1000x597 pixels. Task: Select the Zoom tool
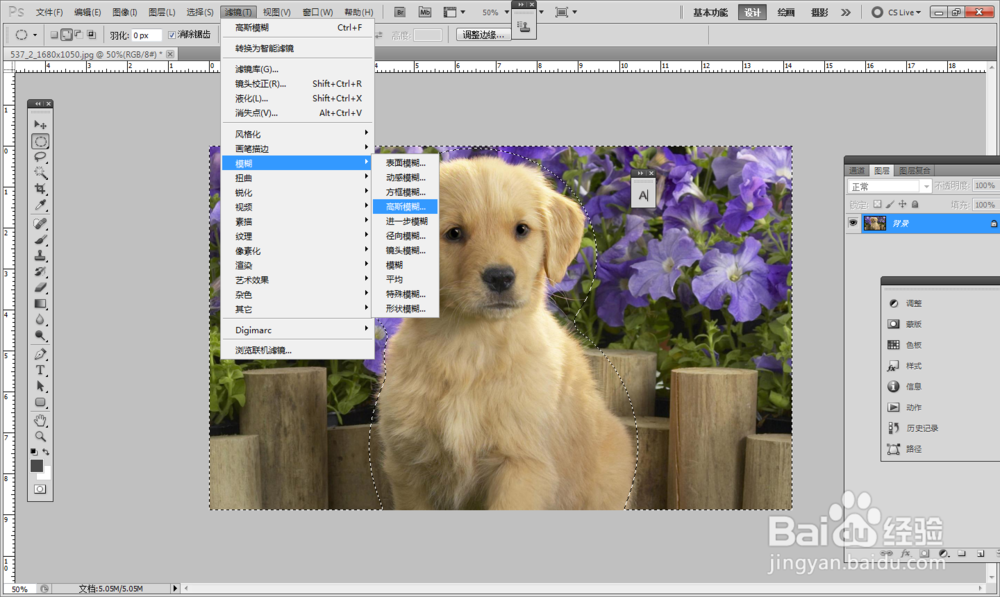[x=40, y=437]
